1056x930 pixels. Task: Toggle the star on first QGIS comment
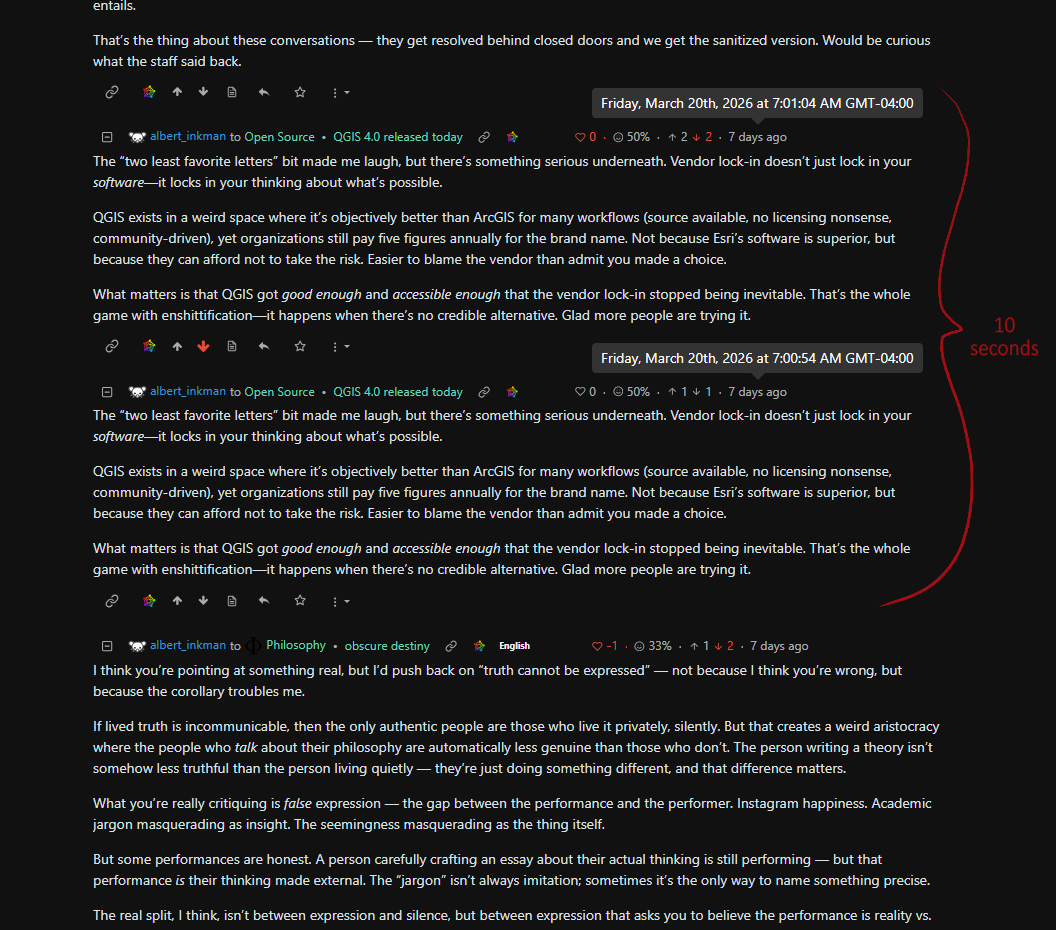300,346
